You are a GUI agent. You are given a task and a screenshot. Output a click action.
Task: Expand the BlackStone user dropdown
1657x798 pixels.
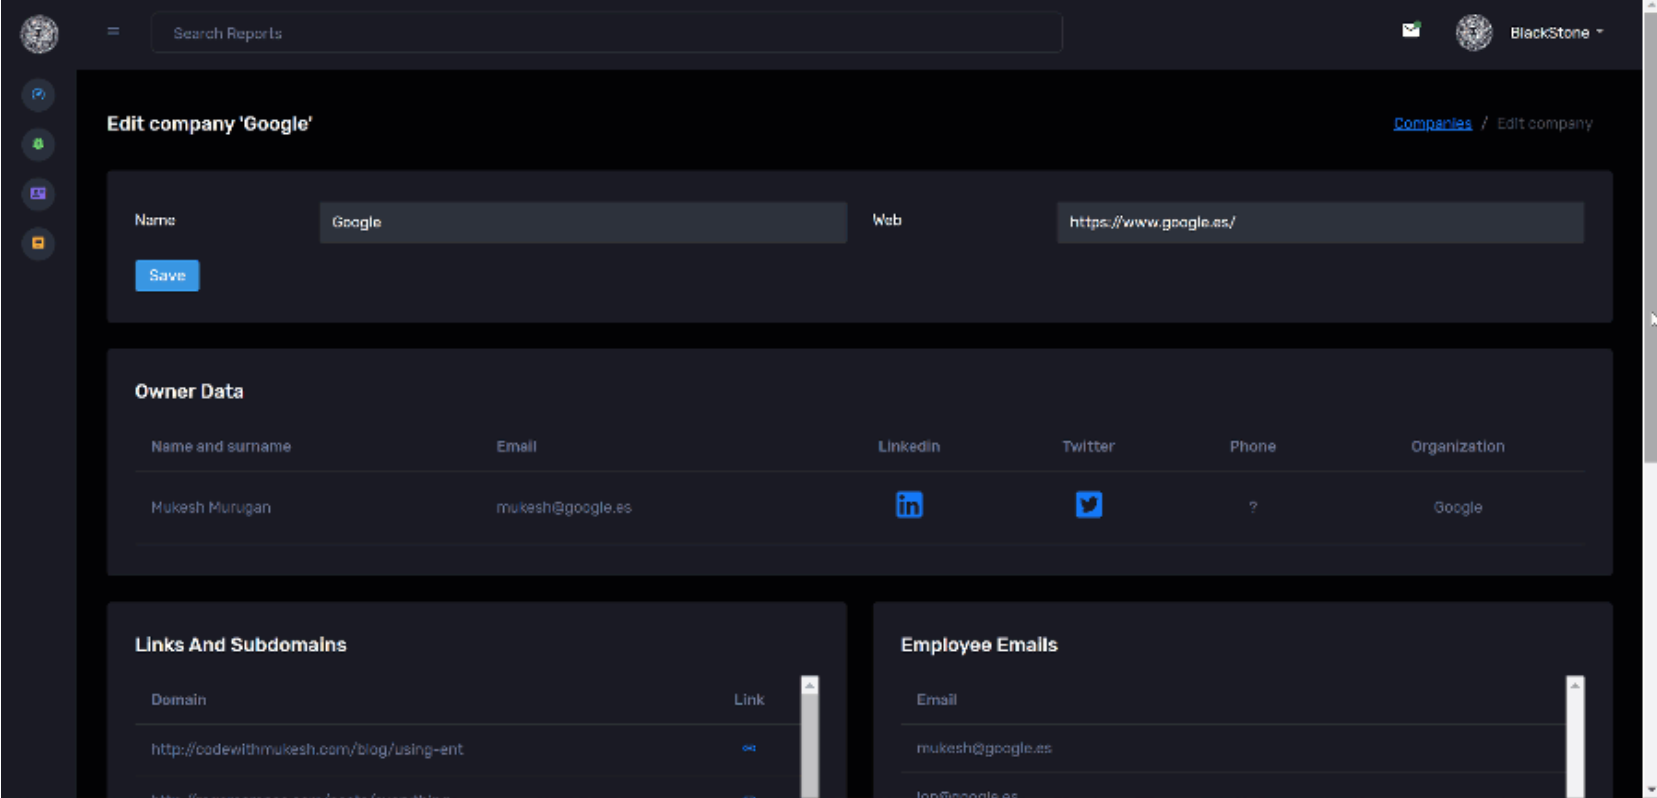coord(1557,33)
